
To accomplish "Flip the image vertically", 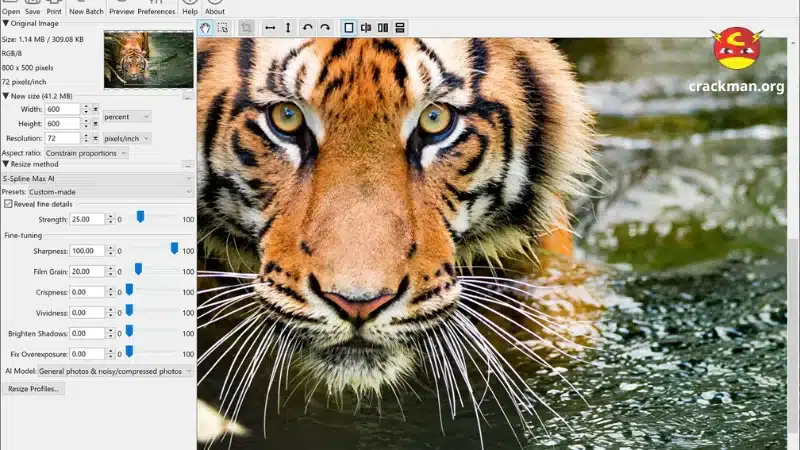I will [288, 28].
